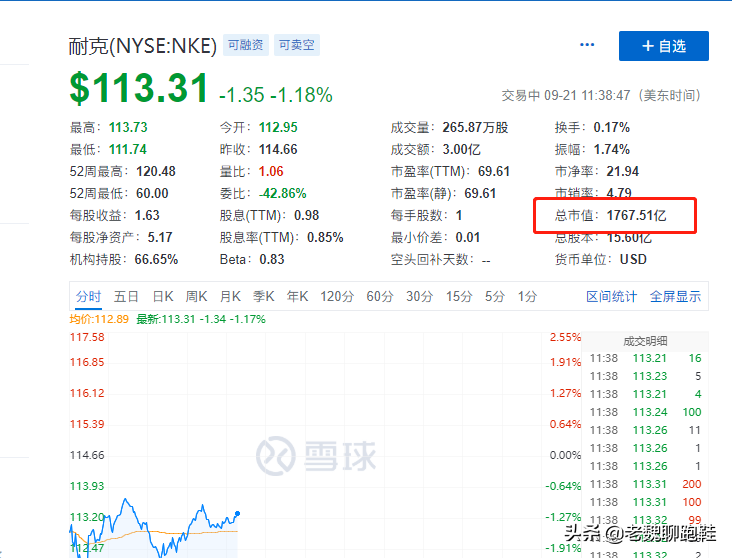Choose the 60分 interval tab

click(x=380, y=296)
